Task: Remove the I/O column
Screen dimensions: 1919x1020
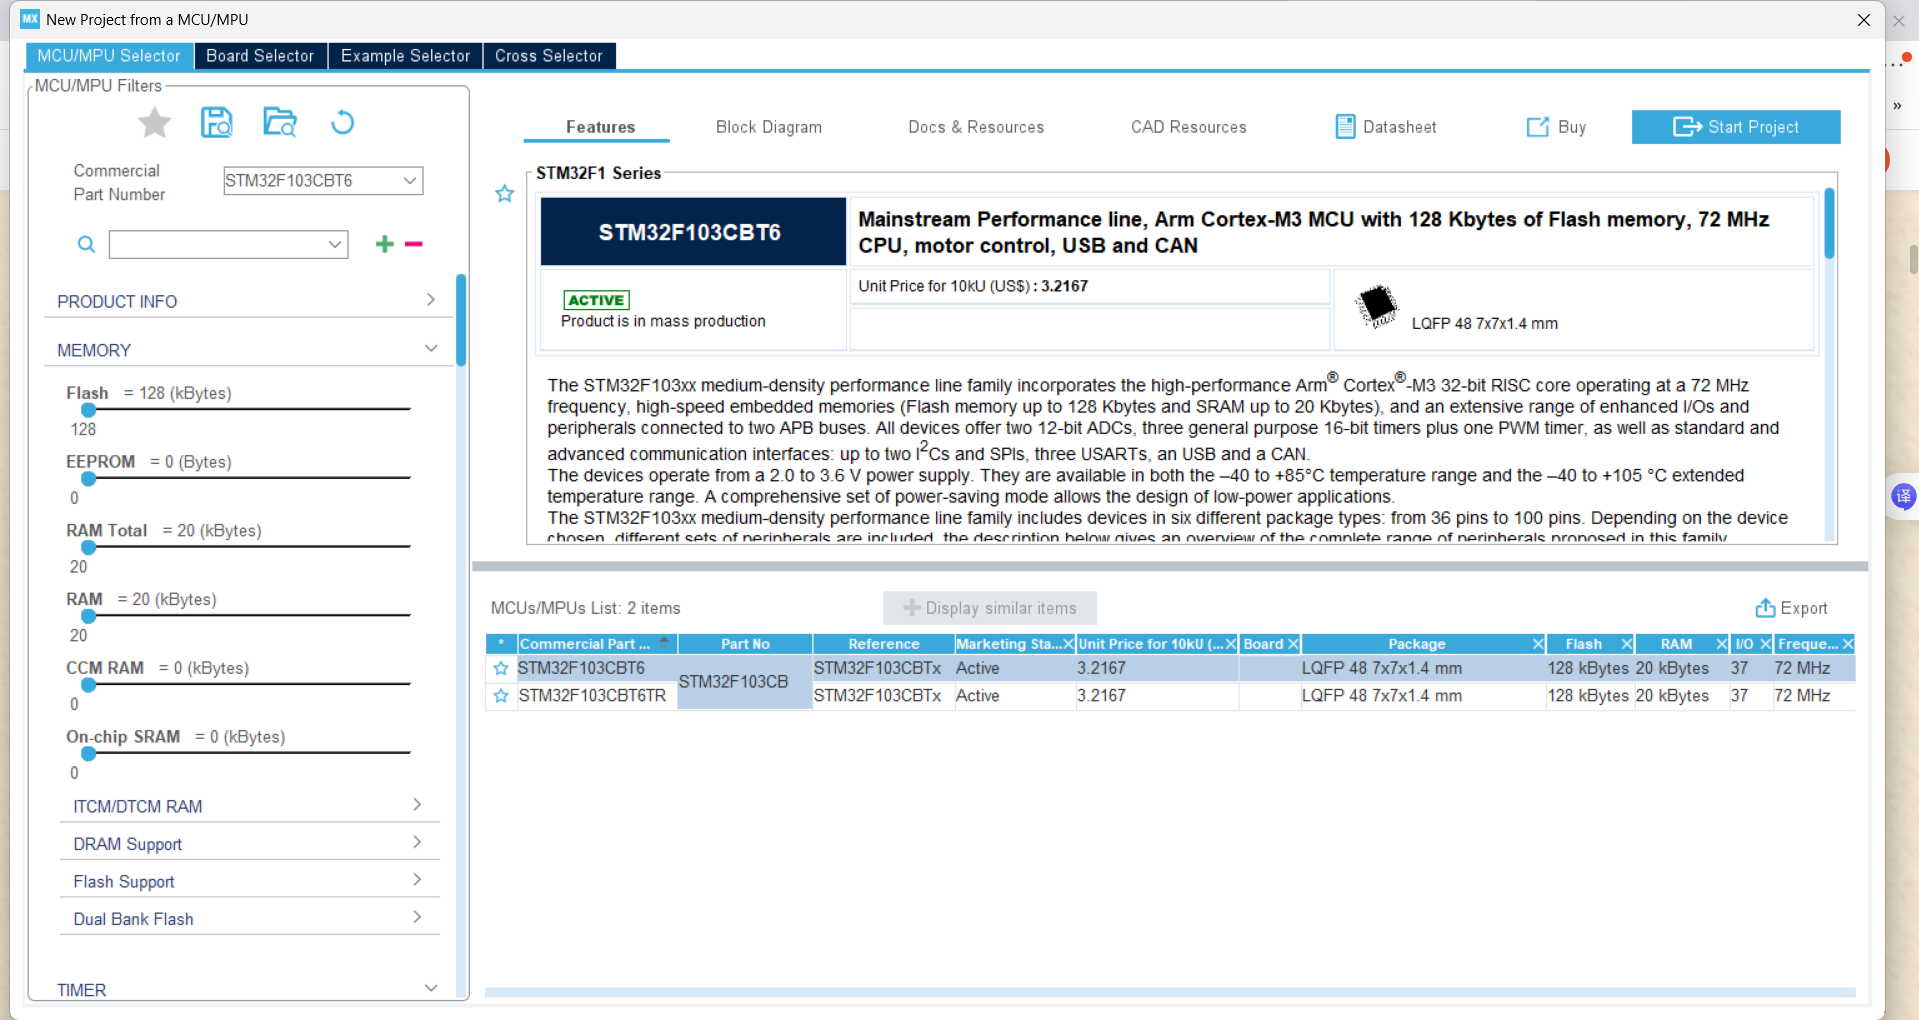Action: pyautogui.click(x=1766, y=644)
